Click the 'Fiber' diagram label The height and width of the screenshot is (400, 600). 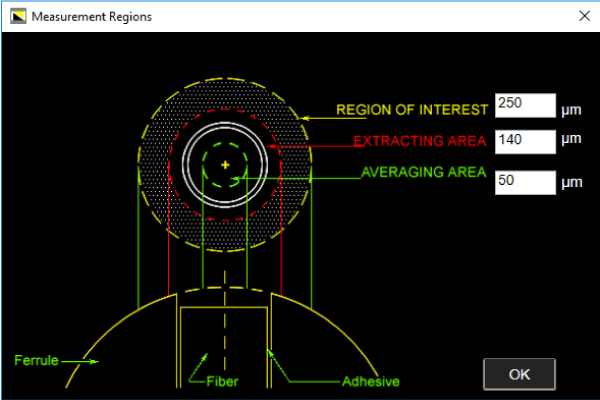pos(222,381)
